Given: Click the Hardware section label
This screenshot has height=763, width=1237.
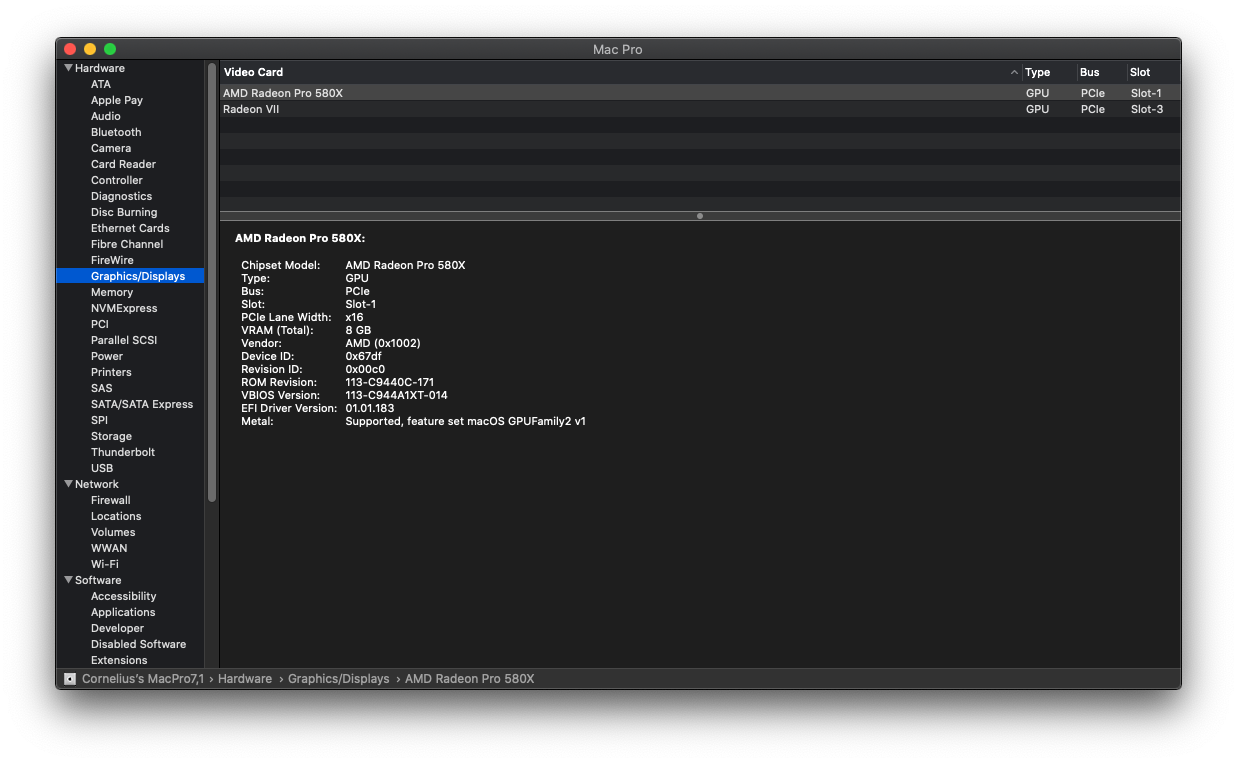Looking at the screenshot, I should click(x=100, y=68).
